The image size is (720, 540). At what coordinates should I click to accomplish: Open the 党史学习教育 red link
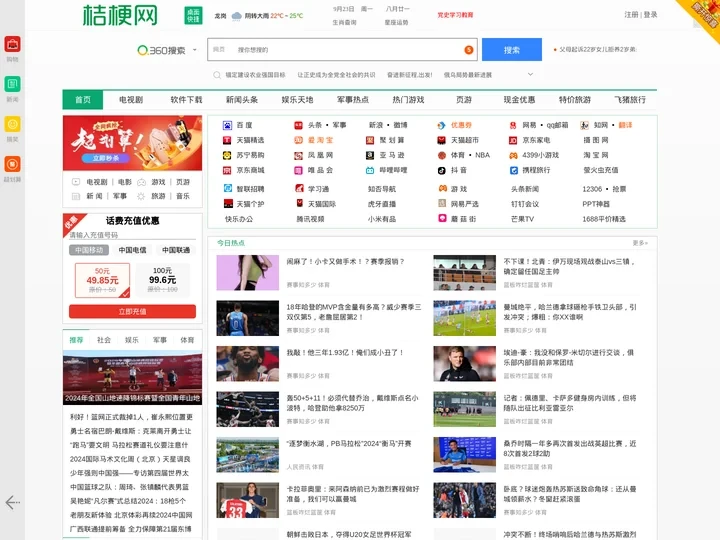click(455, 15)
